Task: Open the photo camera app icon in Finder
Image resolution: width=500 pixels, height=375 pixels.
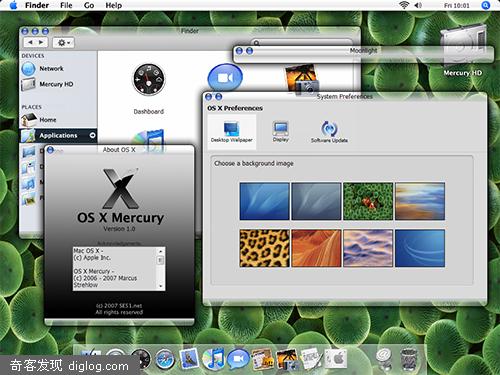Action: pyautogui.click(x=302, y=79)
